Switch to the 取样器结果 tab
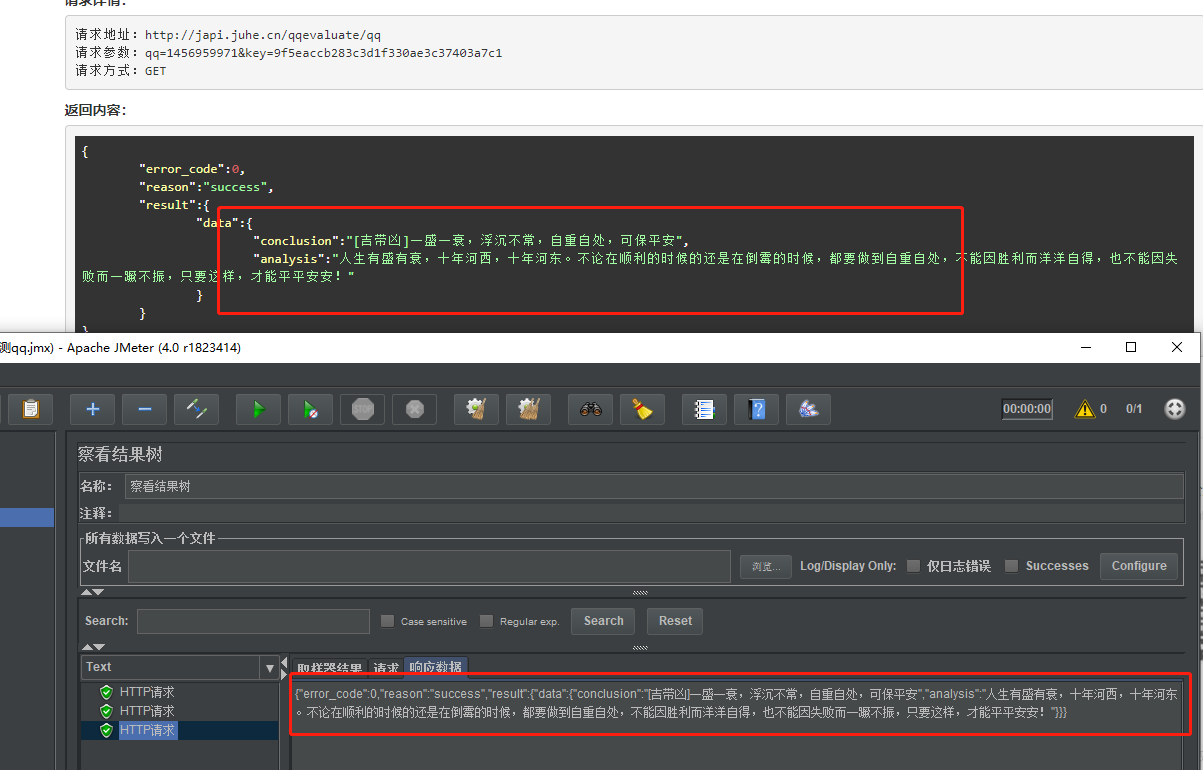Screen dimensions: 1203x770 tap(329, 668)
